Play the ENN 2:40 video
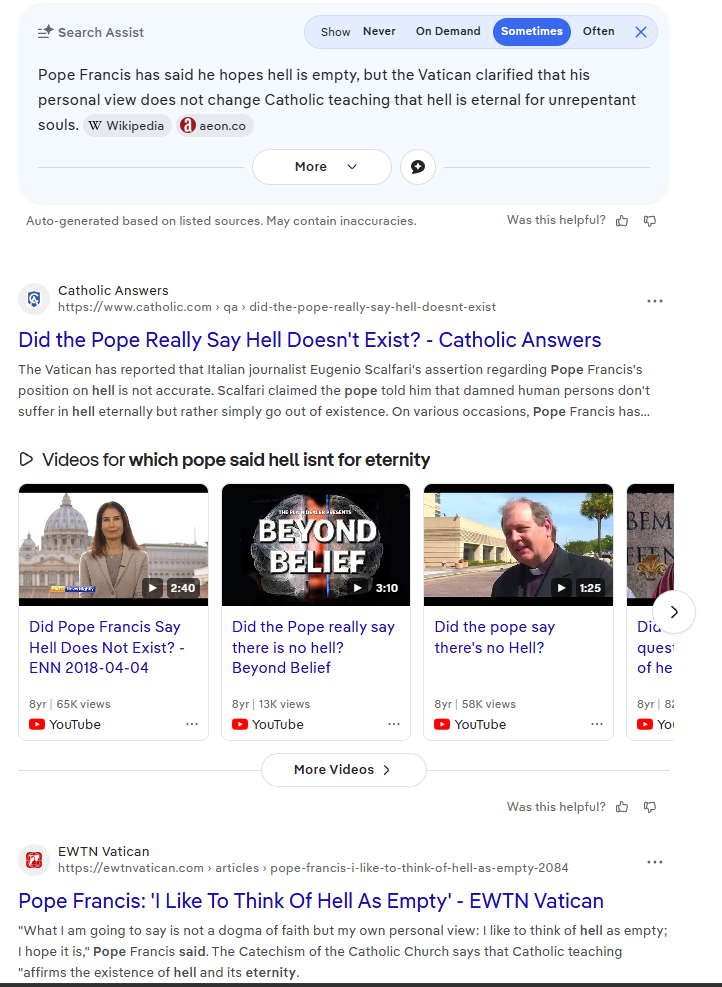This screenshot has height=987, width=722. pyautogui.click(x=152, y=588)
